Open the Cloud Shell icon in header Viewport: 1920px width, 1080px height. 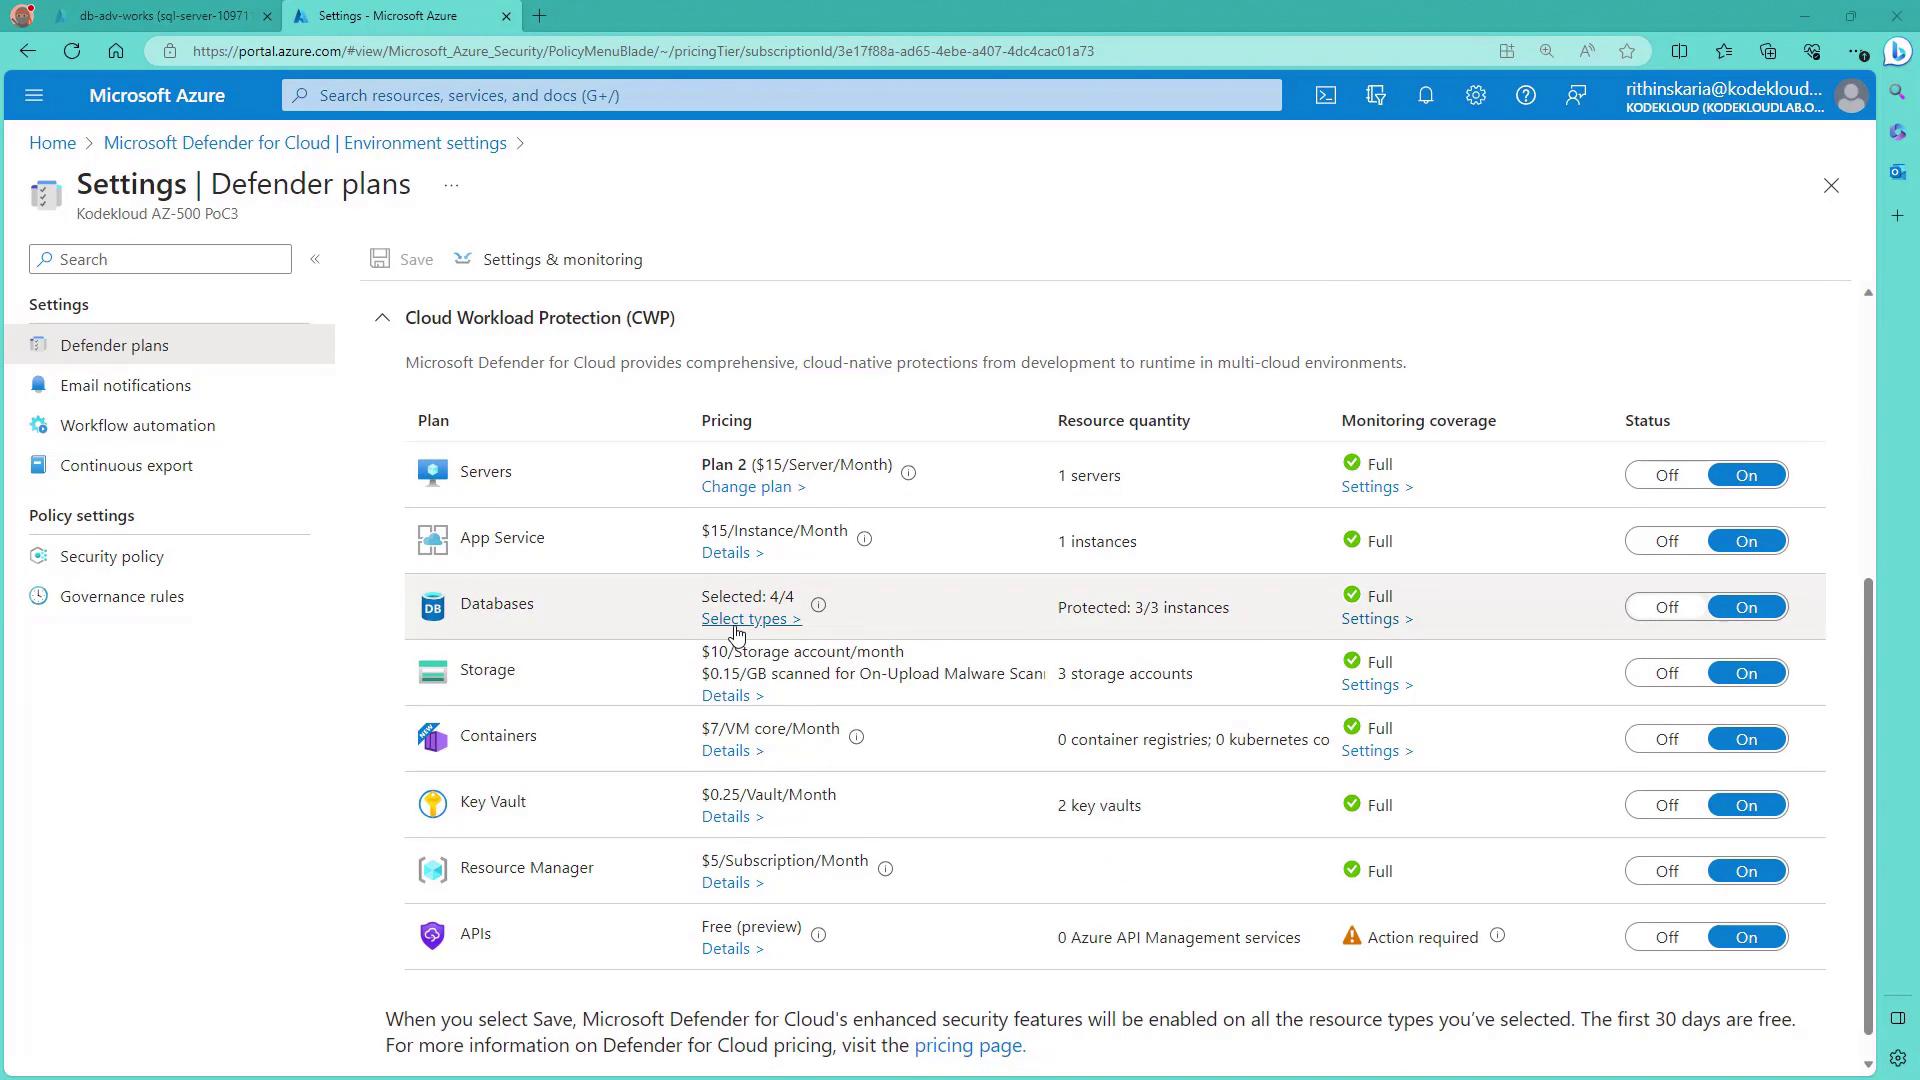coord(1325,96)
